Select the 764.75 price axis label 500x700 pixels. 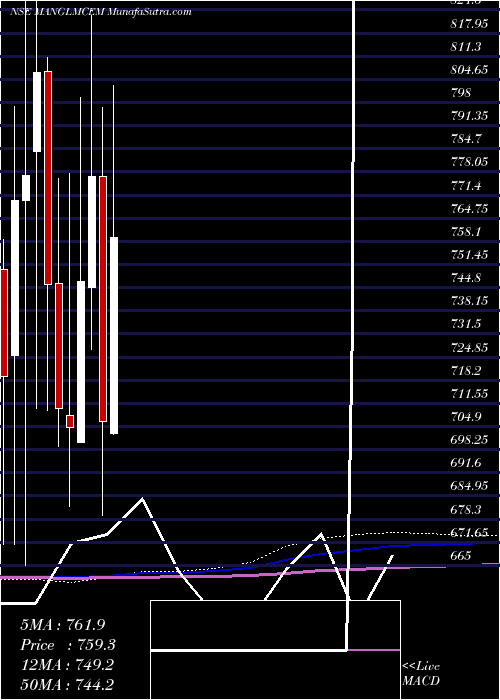(469, 209)
